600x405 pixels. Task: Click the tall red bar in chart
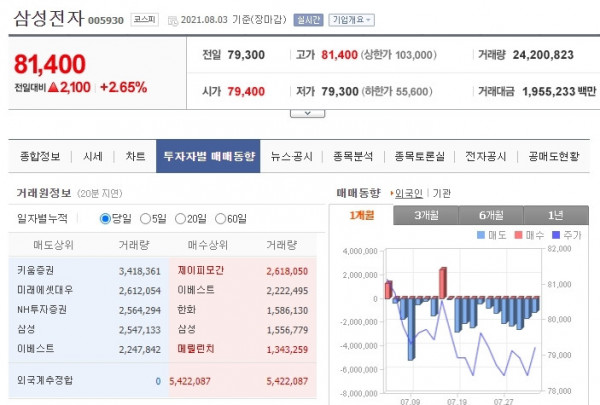pos(443,283)
